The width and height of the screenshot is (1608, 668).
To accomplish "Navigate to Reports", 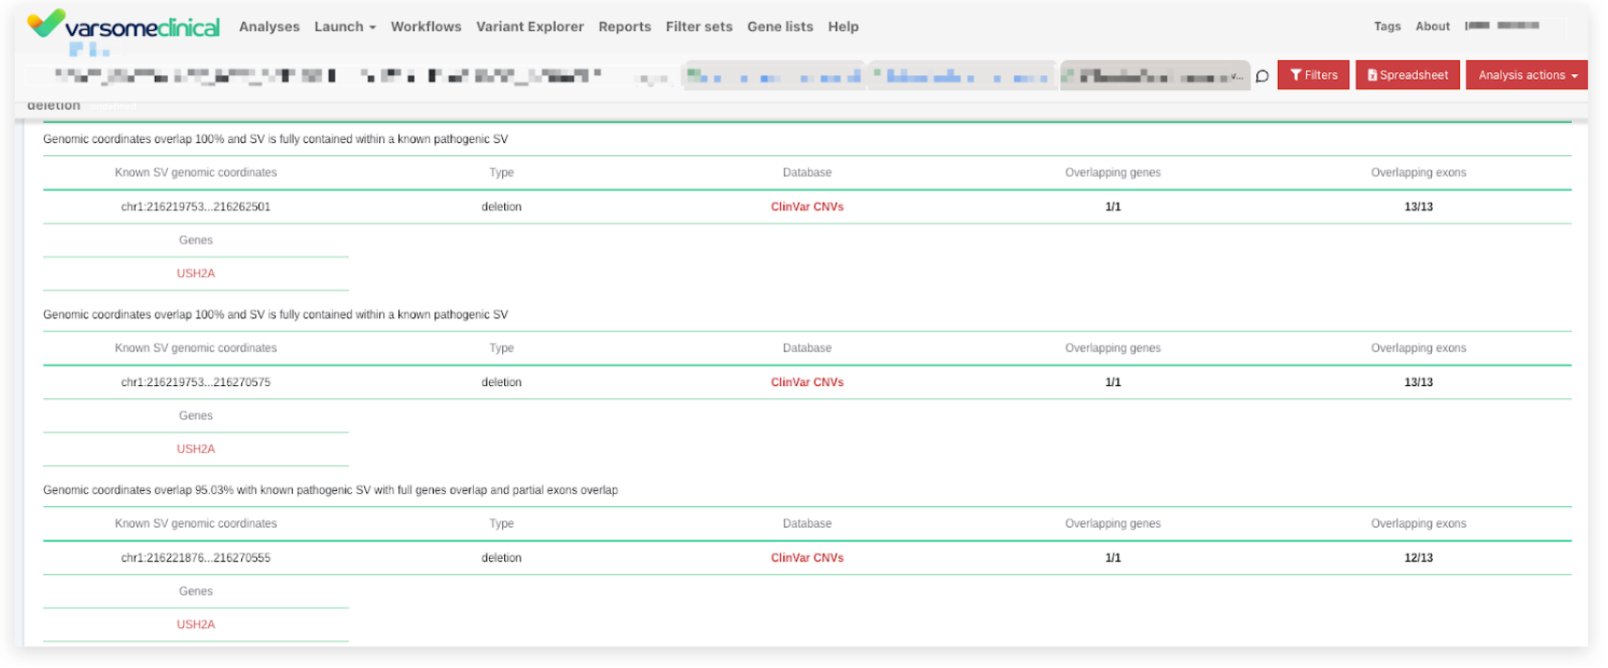I will click(624, 27).
